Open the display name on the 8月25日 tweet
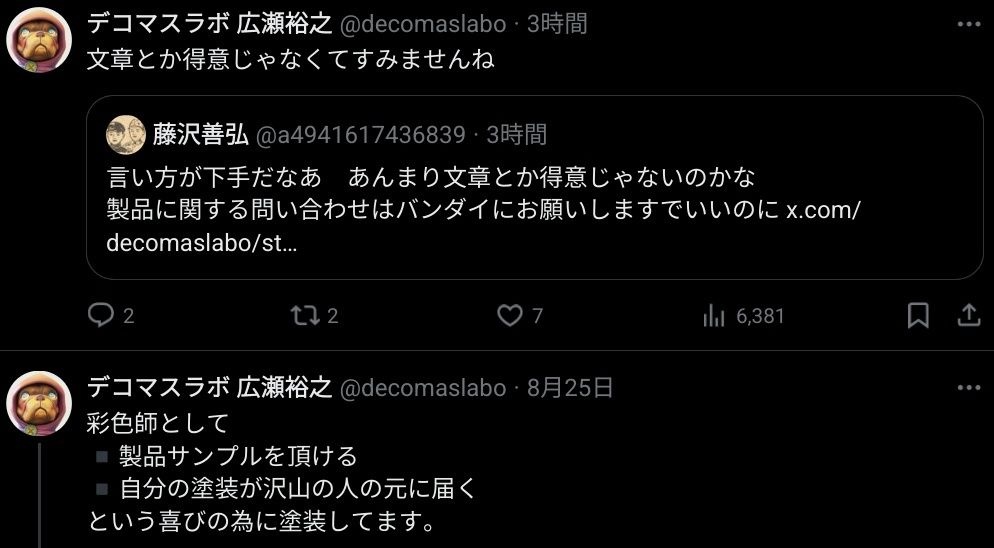Viewport: 994px width, 548px height. (210, 388)
